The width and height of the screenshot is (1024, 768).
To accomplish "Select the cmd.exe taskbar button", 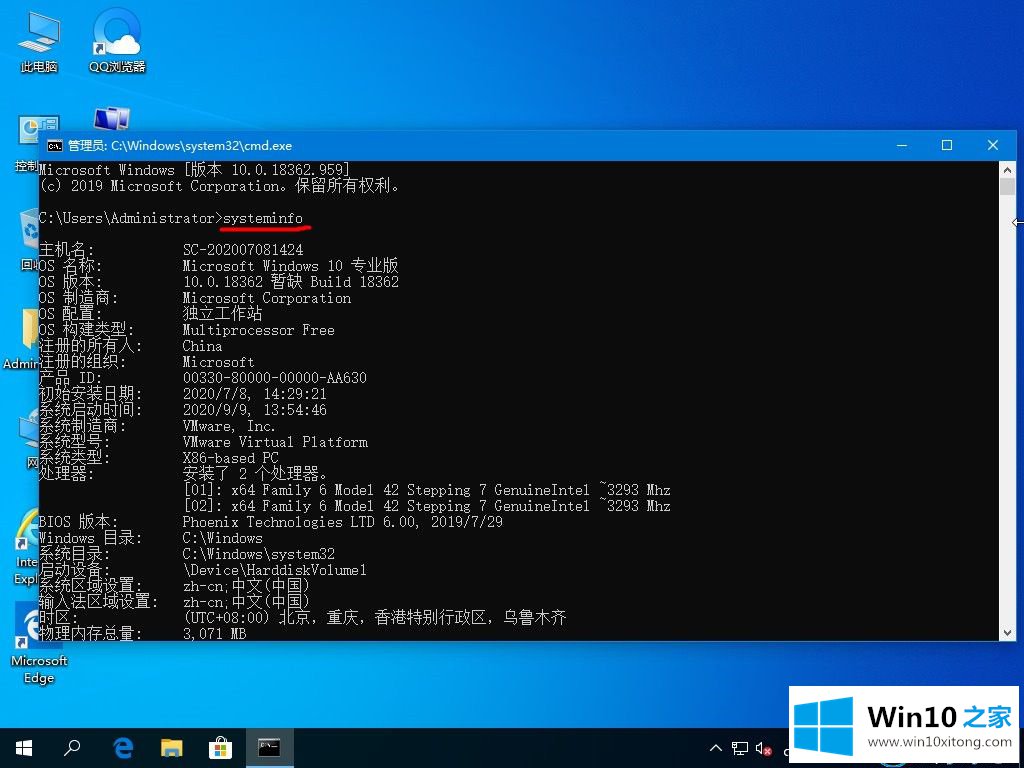I will [x=269, y=748].
